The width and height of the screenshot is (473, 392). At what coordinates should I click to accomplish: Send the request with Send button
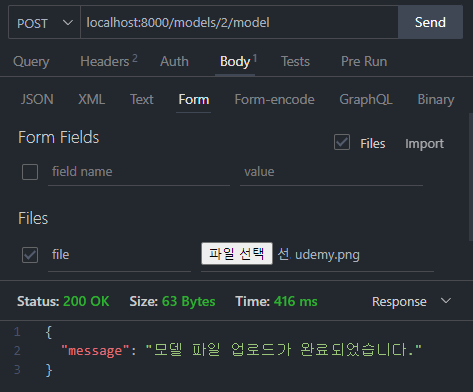click(430, 22)
